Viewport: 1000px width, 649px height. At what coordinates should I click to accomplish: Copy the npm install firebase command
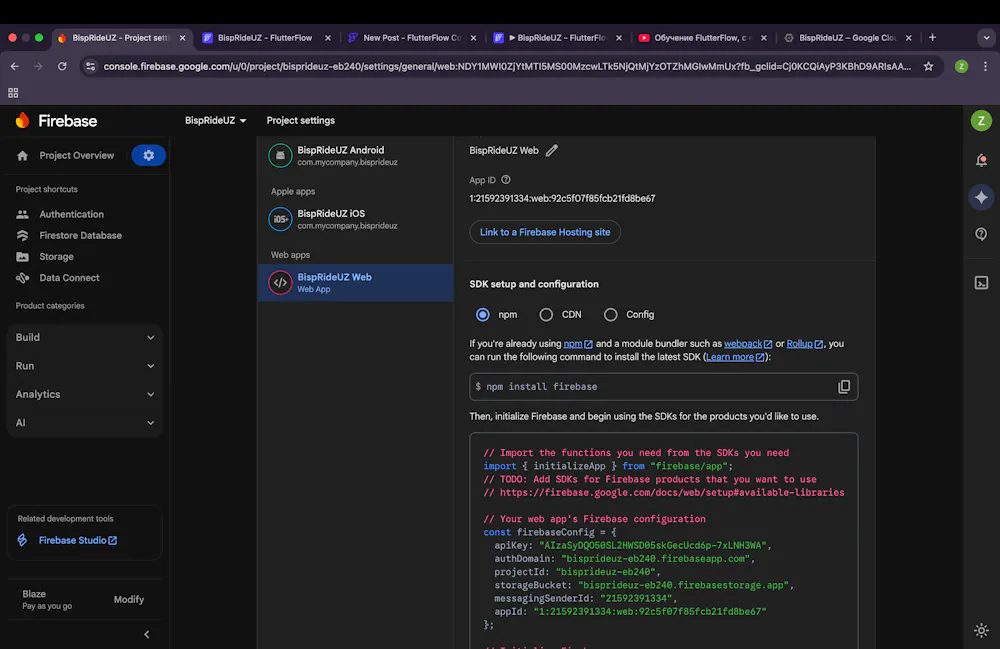point(844,387)
